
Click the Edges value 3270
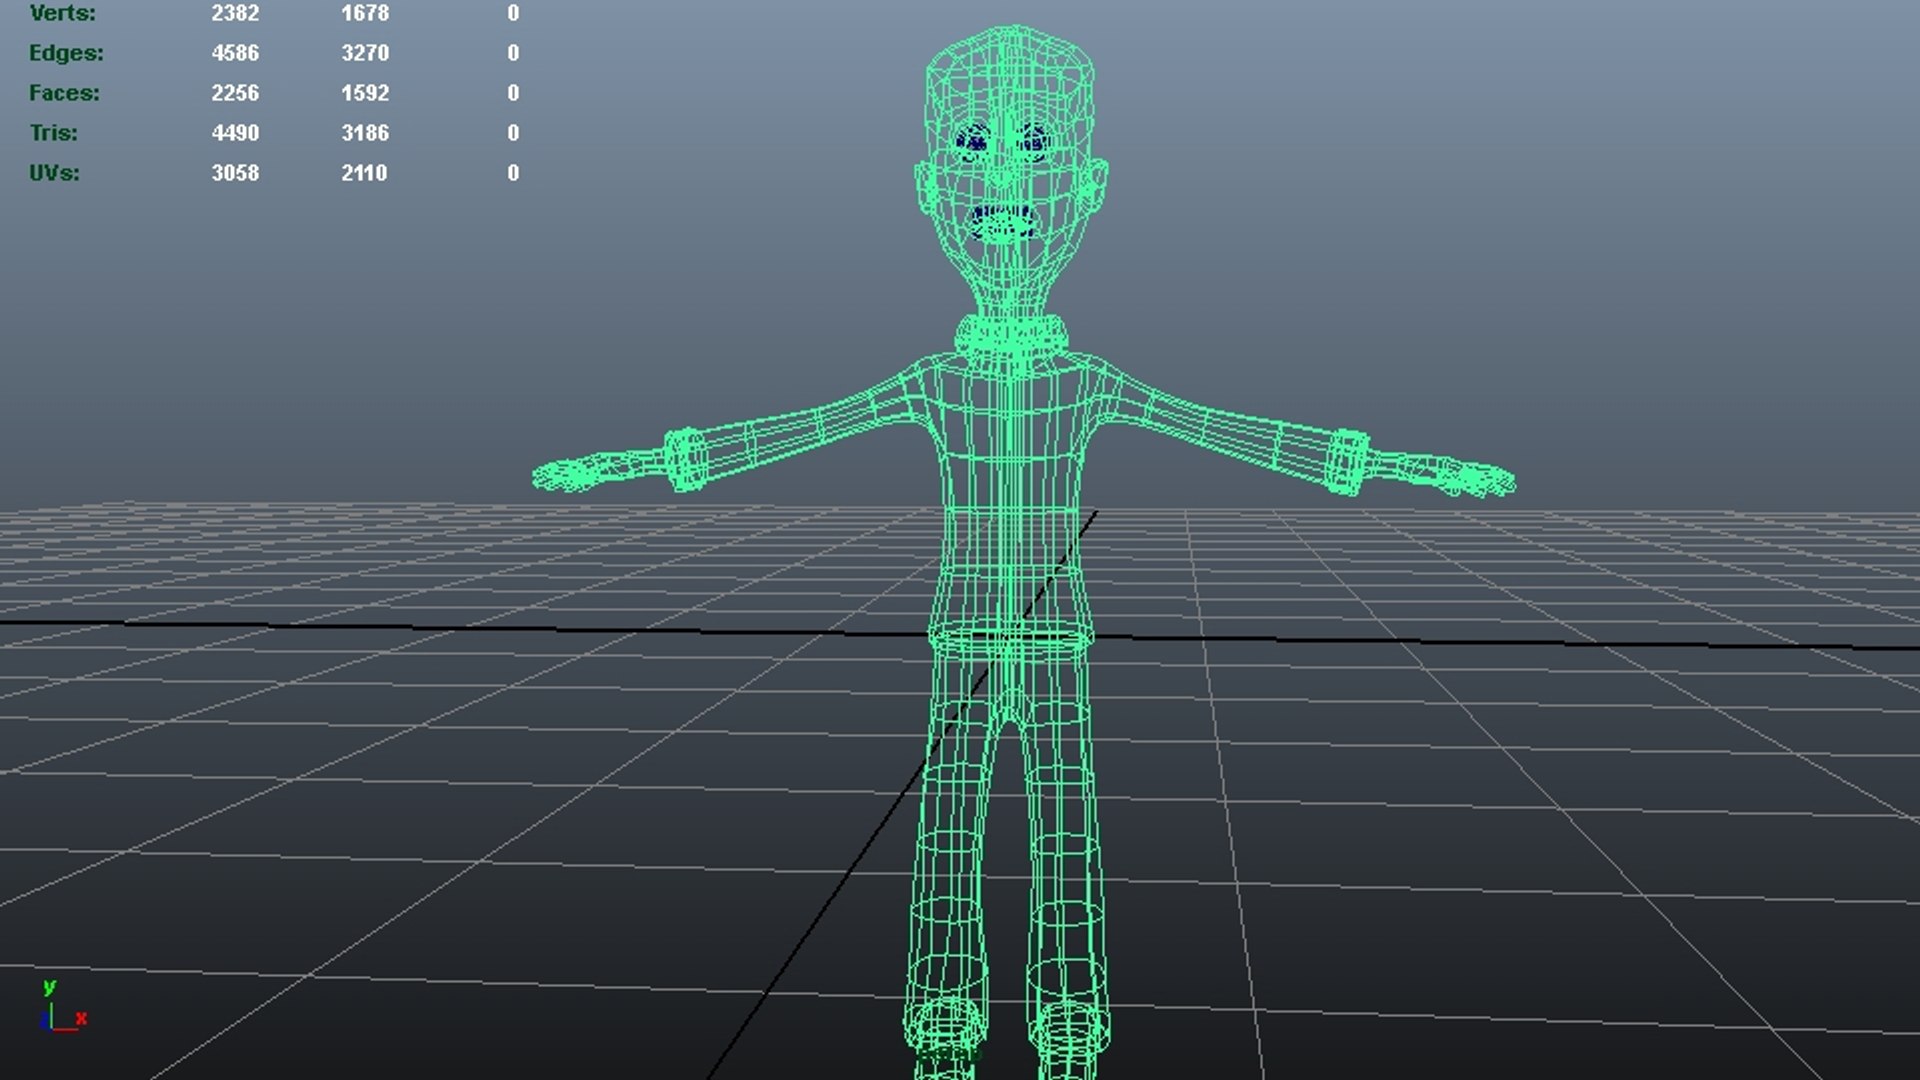click(x=365, y=53)
